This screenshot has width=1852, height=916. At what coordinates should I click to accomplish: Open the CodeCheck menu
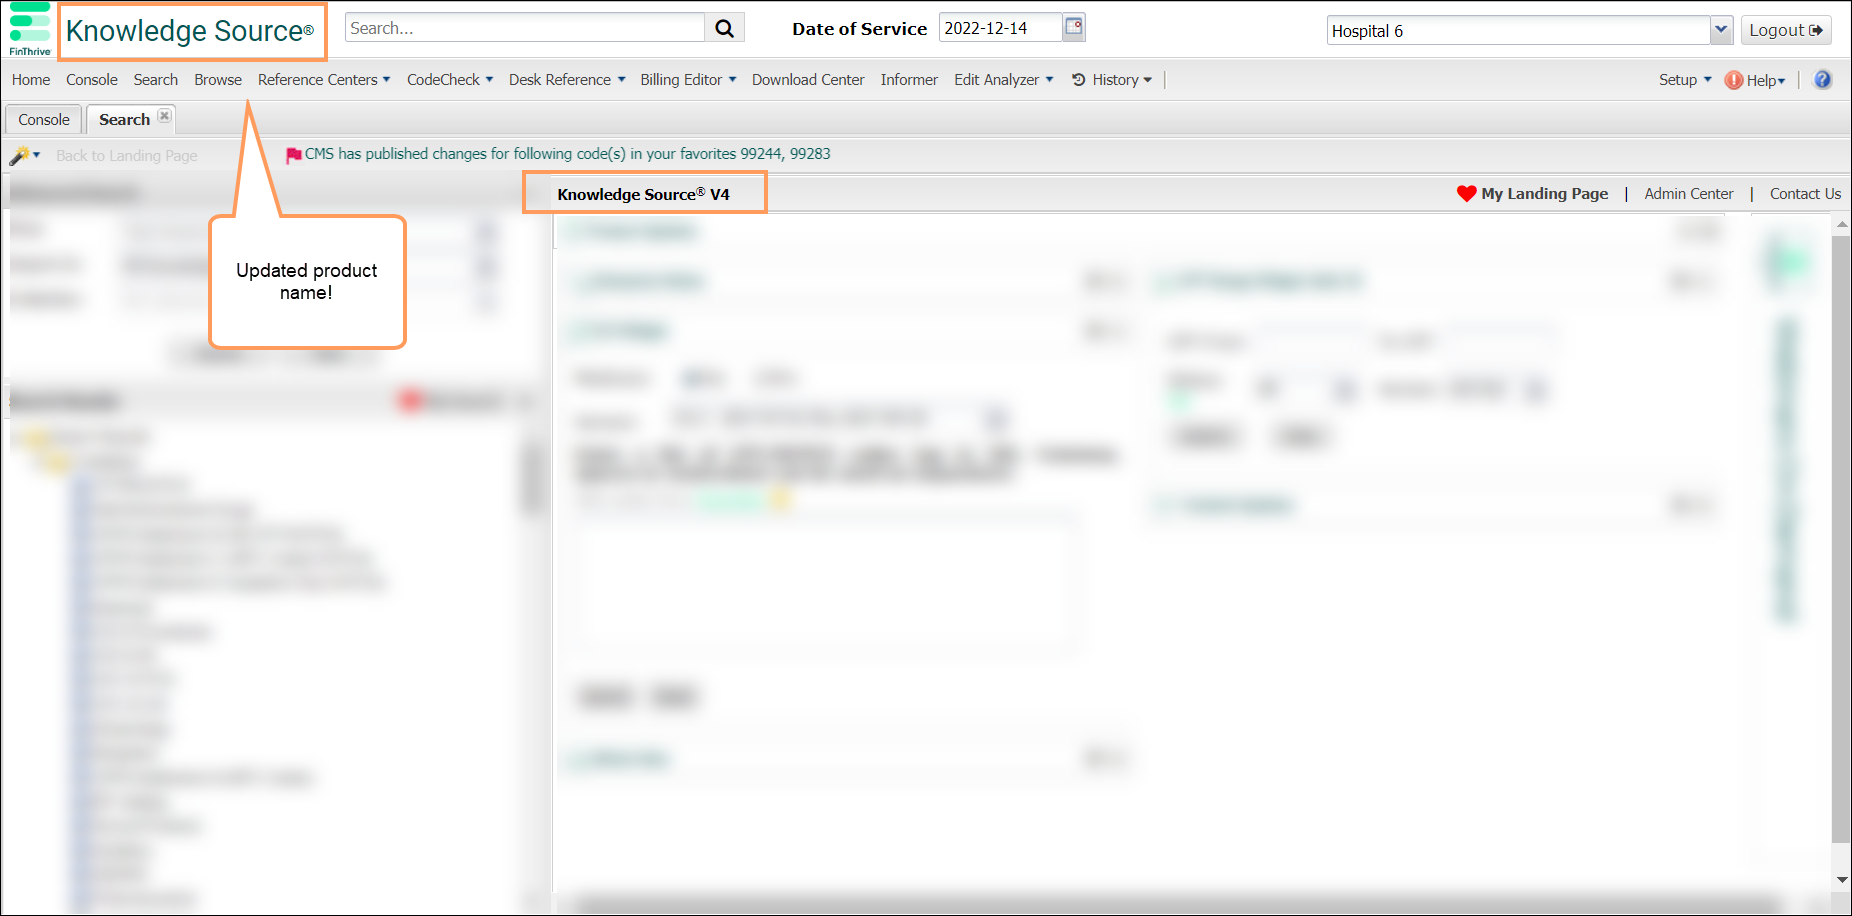coord(449,80)
